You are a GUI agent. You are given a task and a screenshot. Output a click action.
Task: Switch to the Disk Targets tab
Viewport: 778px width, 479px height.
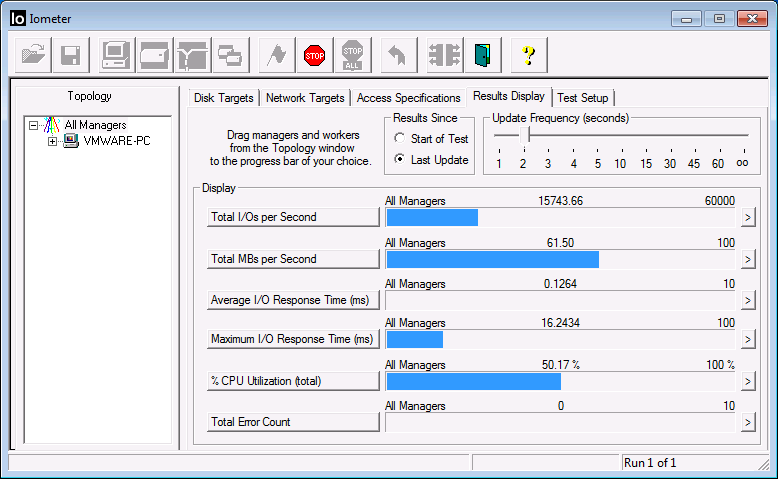pyautogui.click(x=224, y=98)
